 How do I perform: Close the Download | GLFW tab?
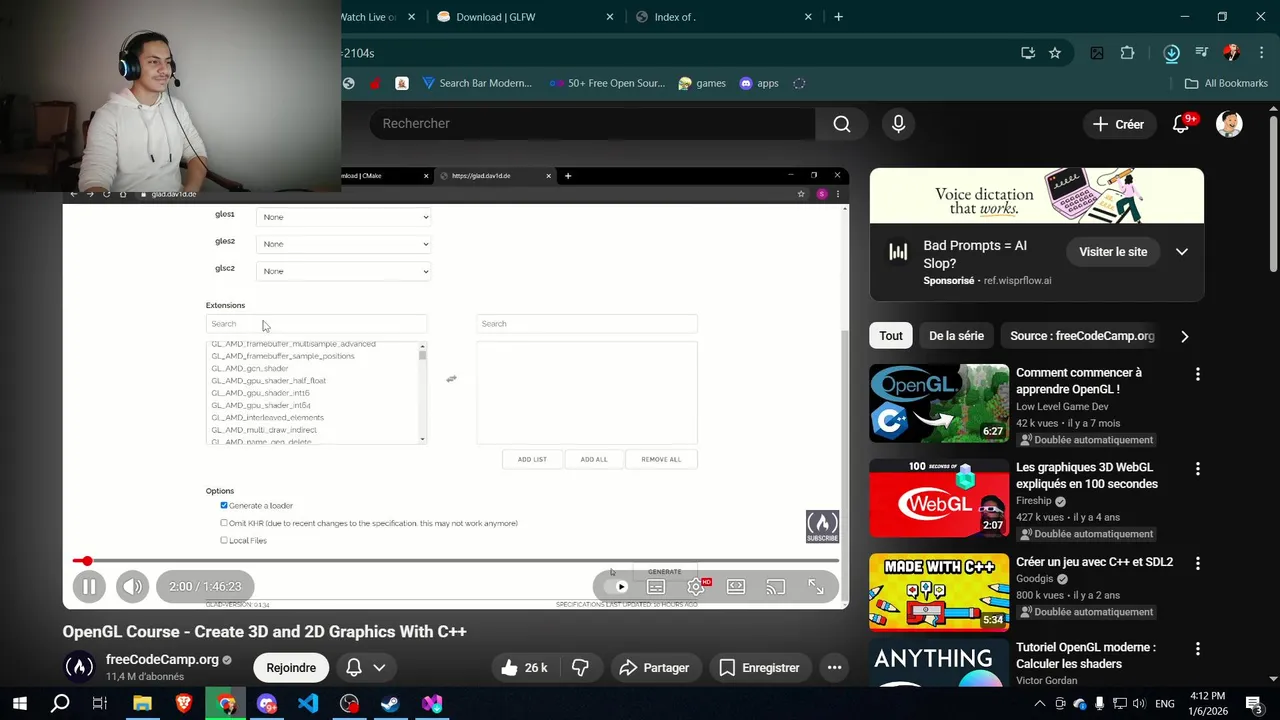coord(610,17)
